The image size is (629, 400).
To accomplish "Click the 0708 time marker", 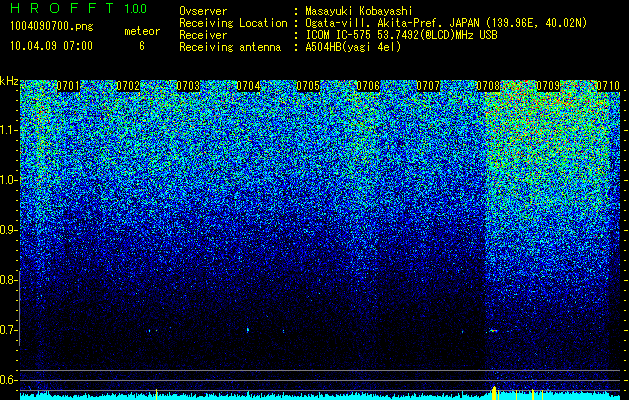I will 488,86.
